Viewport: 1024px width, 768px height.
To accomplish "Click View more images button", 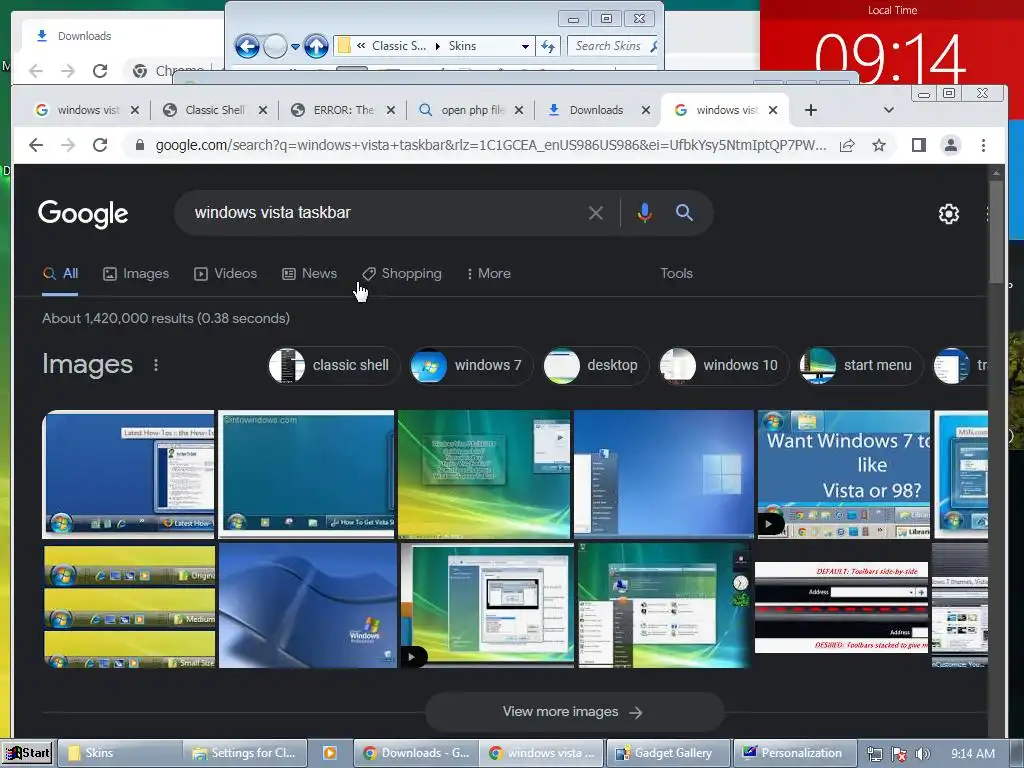I will 575,712.
